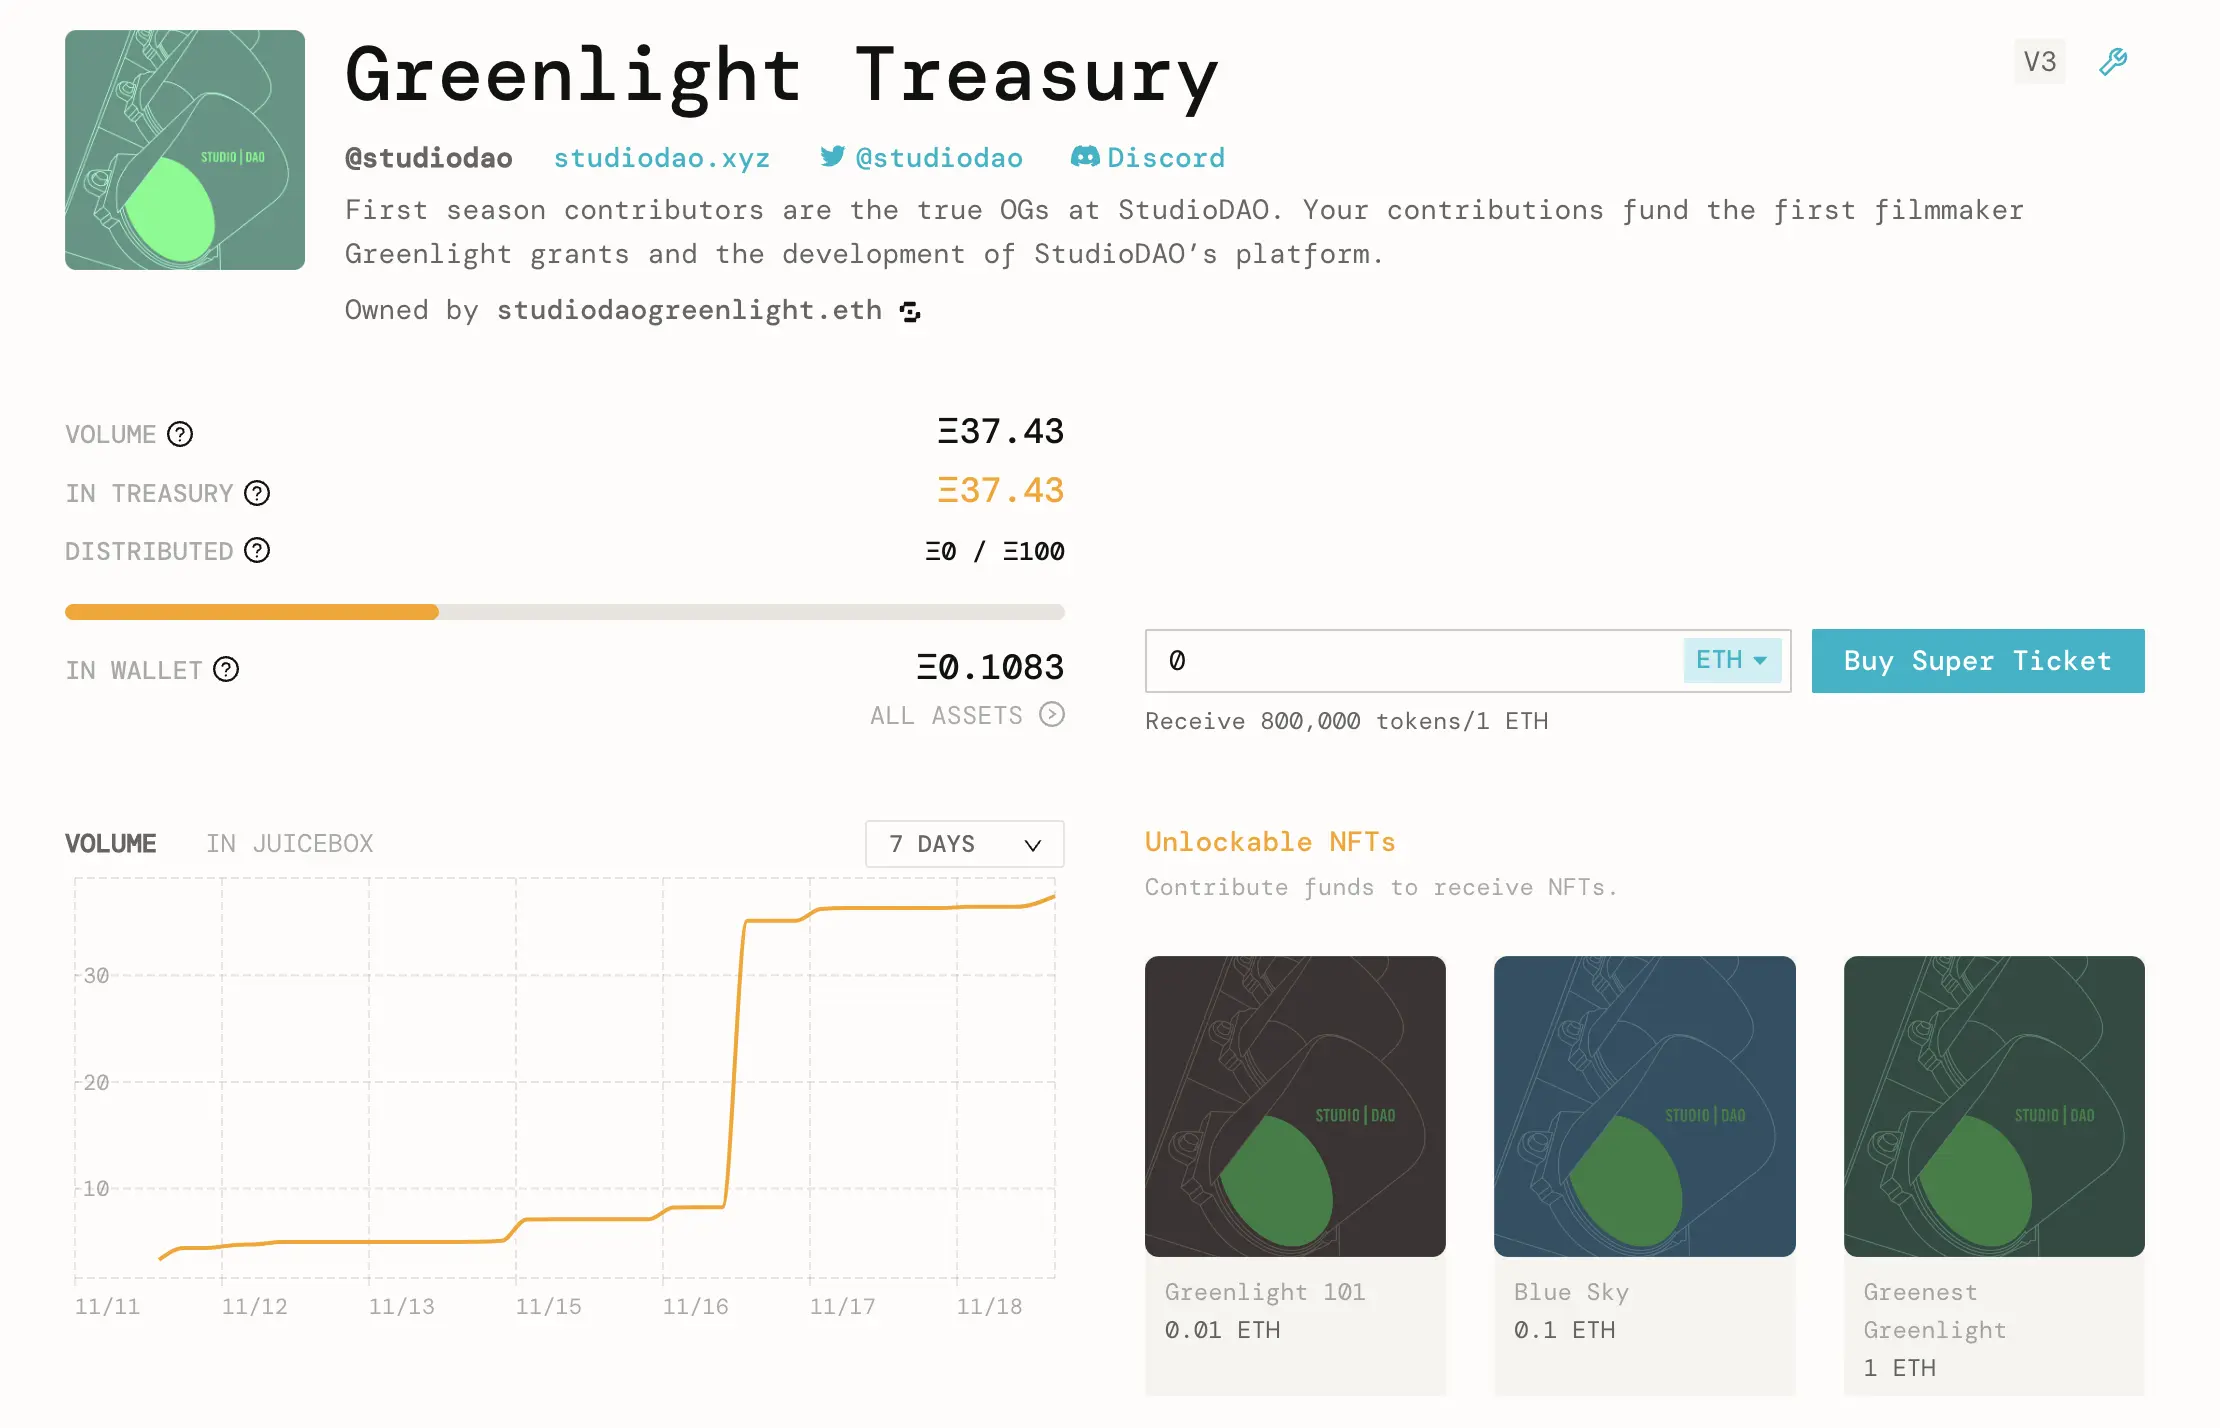2220x1428 pixels.
Task: Click the VOLUME help question mark icon
Action: coord(180,434)
